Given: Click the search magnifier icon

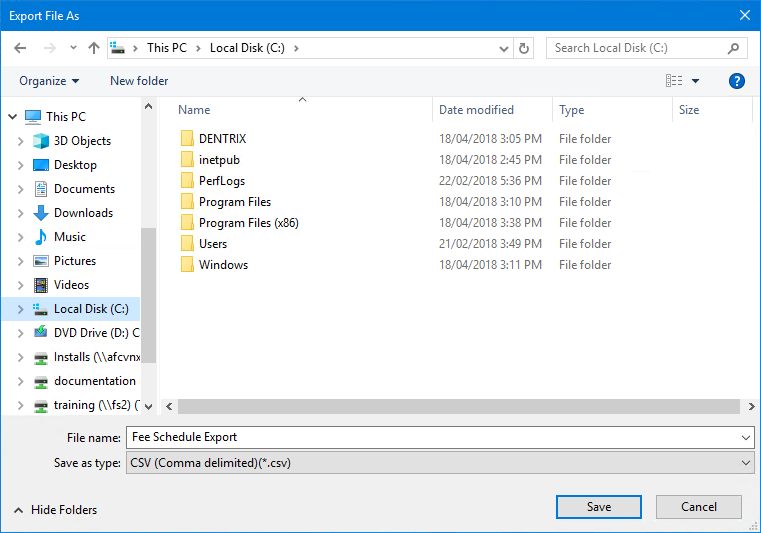Looking at the screenshot, I should point(734,48).
